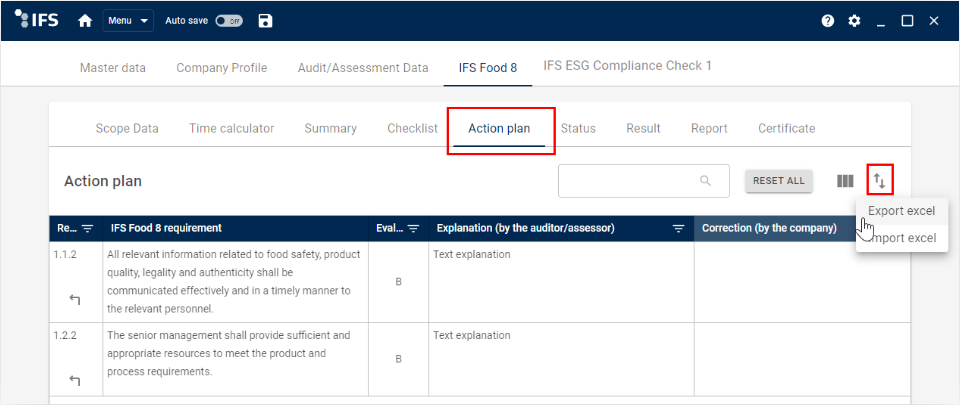This screenshot has width=960, height=405.
Task: Open the help question mark icon
Action: click(x=828, y=21)
